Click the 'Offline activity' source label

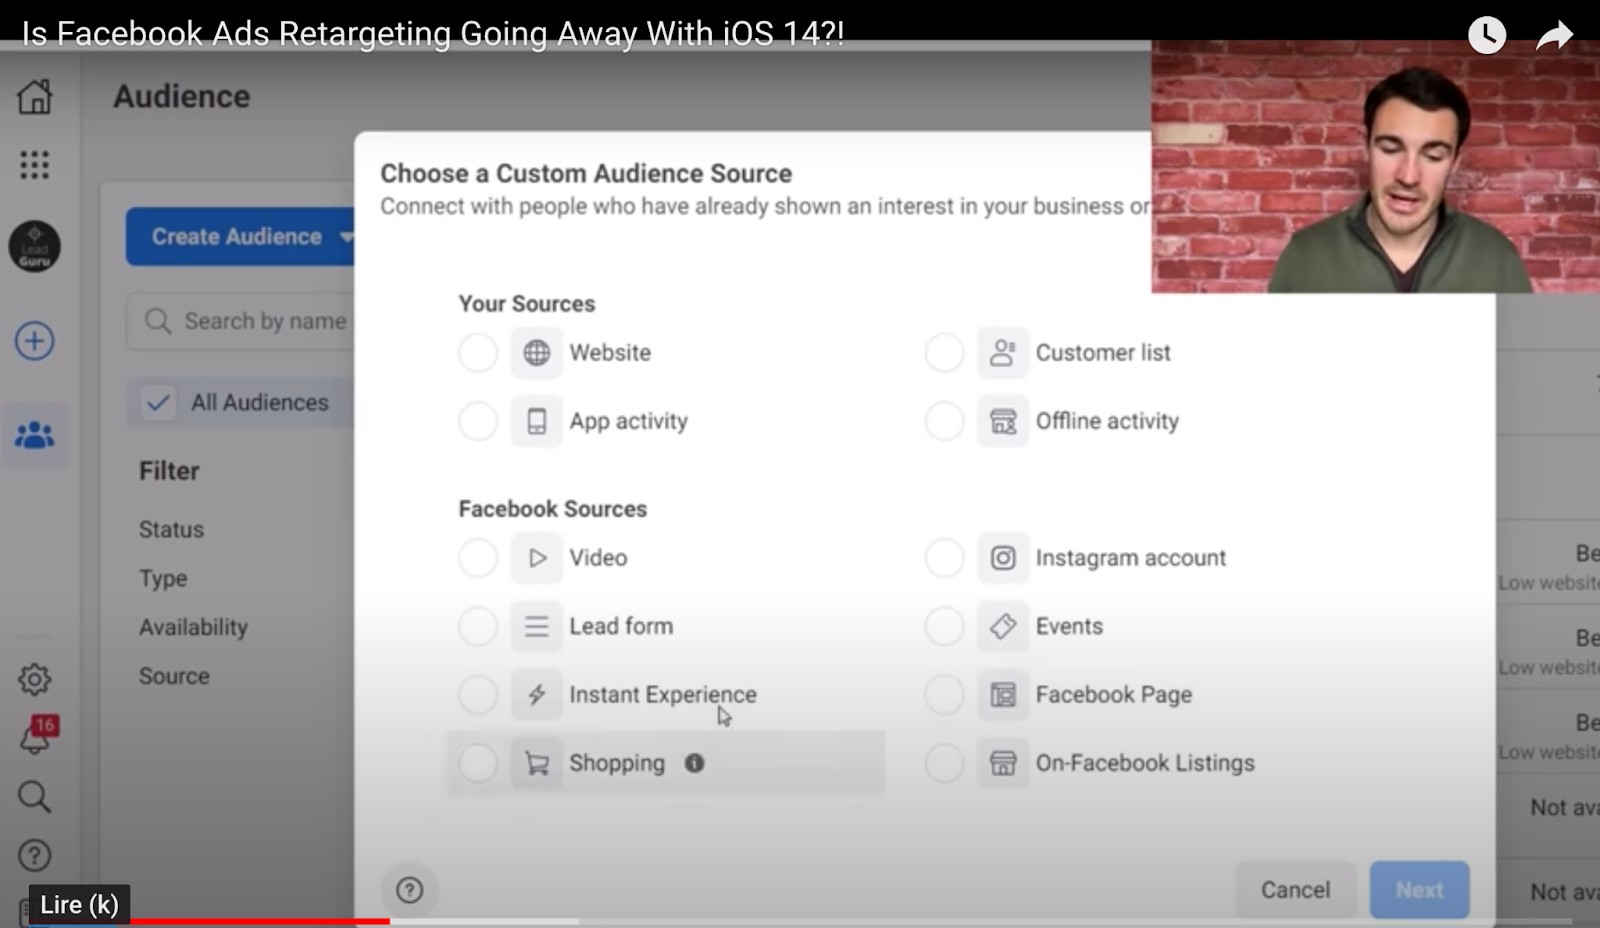[x=1107, y=421]
